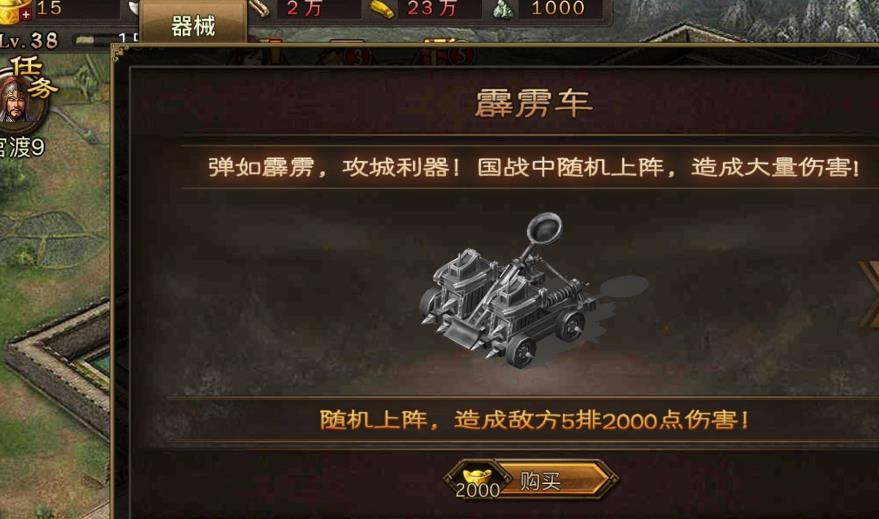Select the red badge marked 5

[461, 56]
